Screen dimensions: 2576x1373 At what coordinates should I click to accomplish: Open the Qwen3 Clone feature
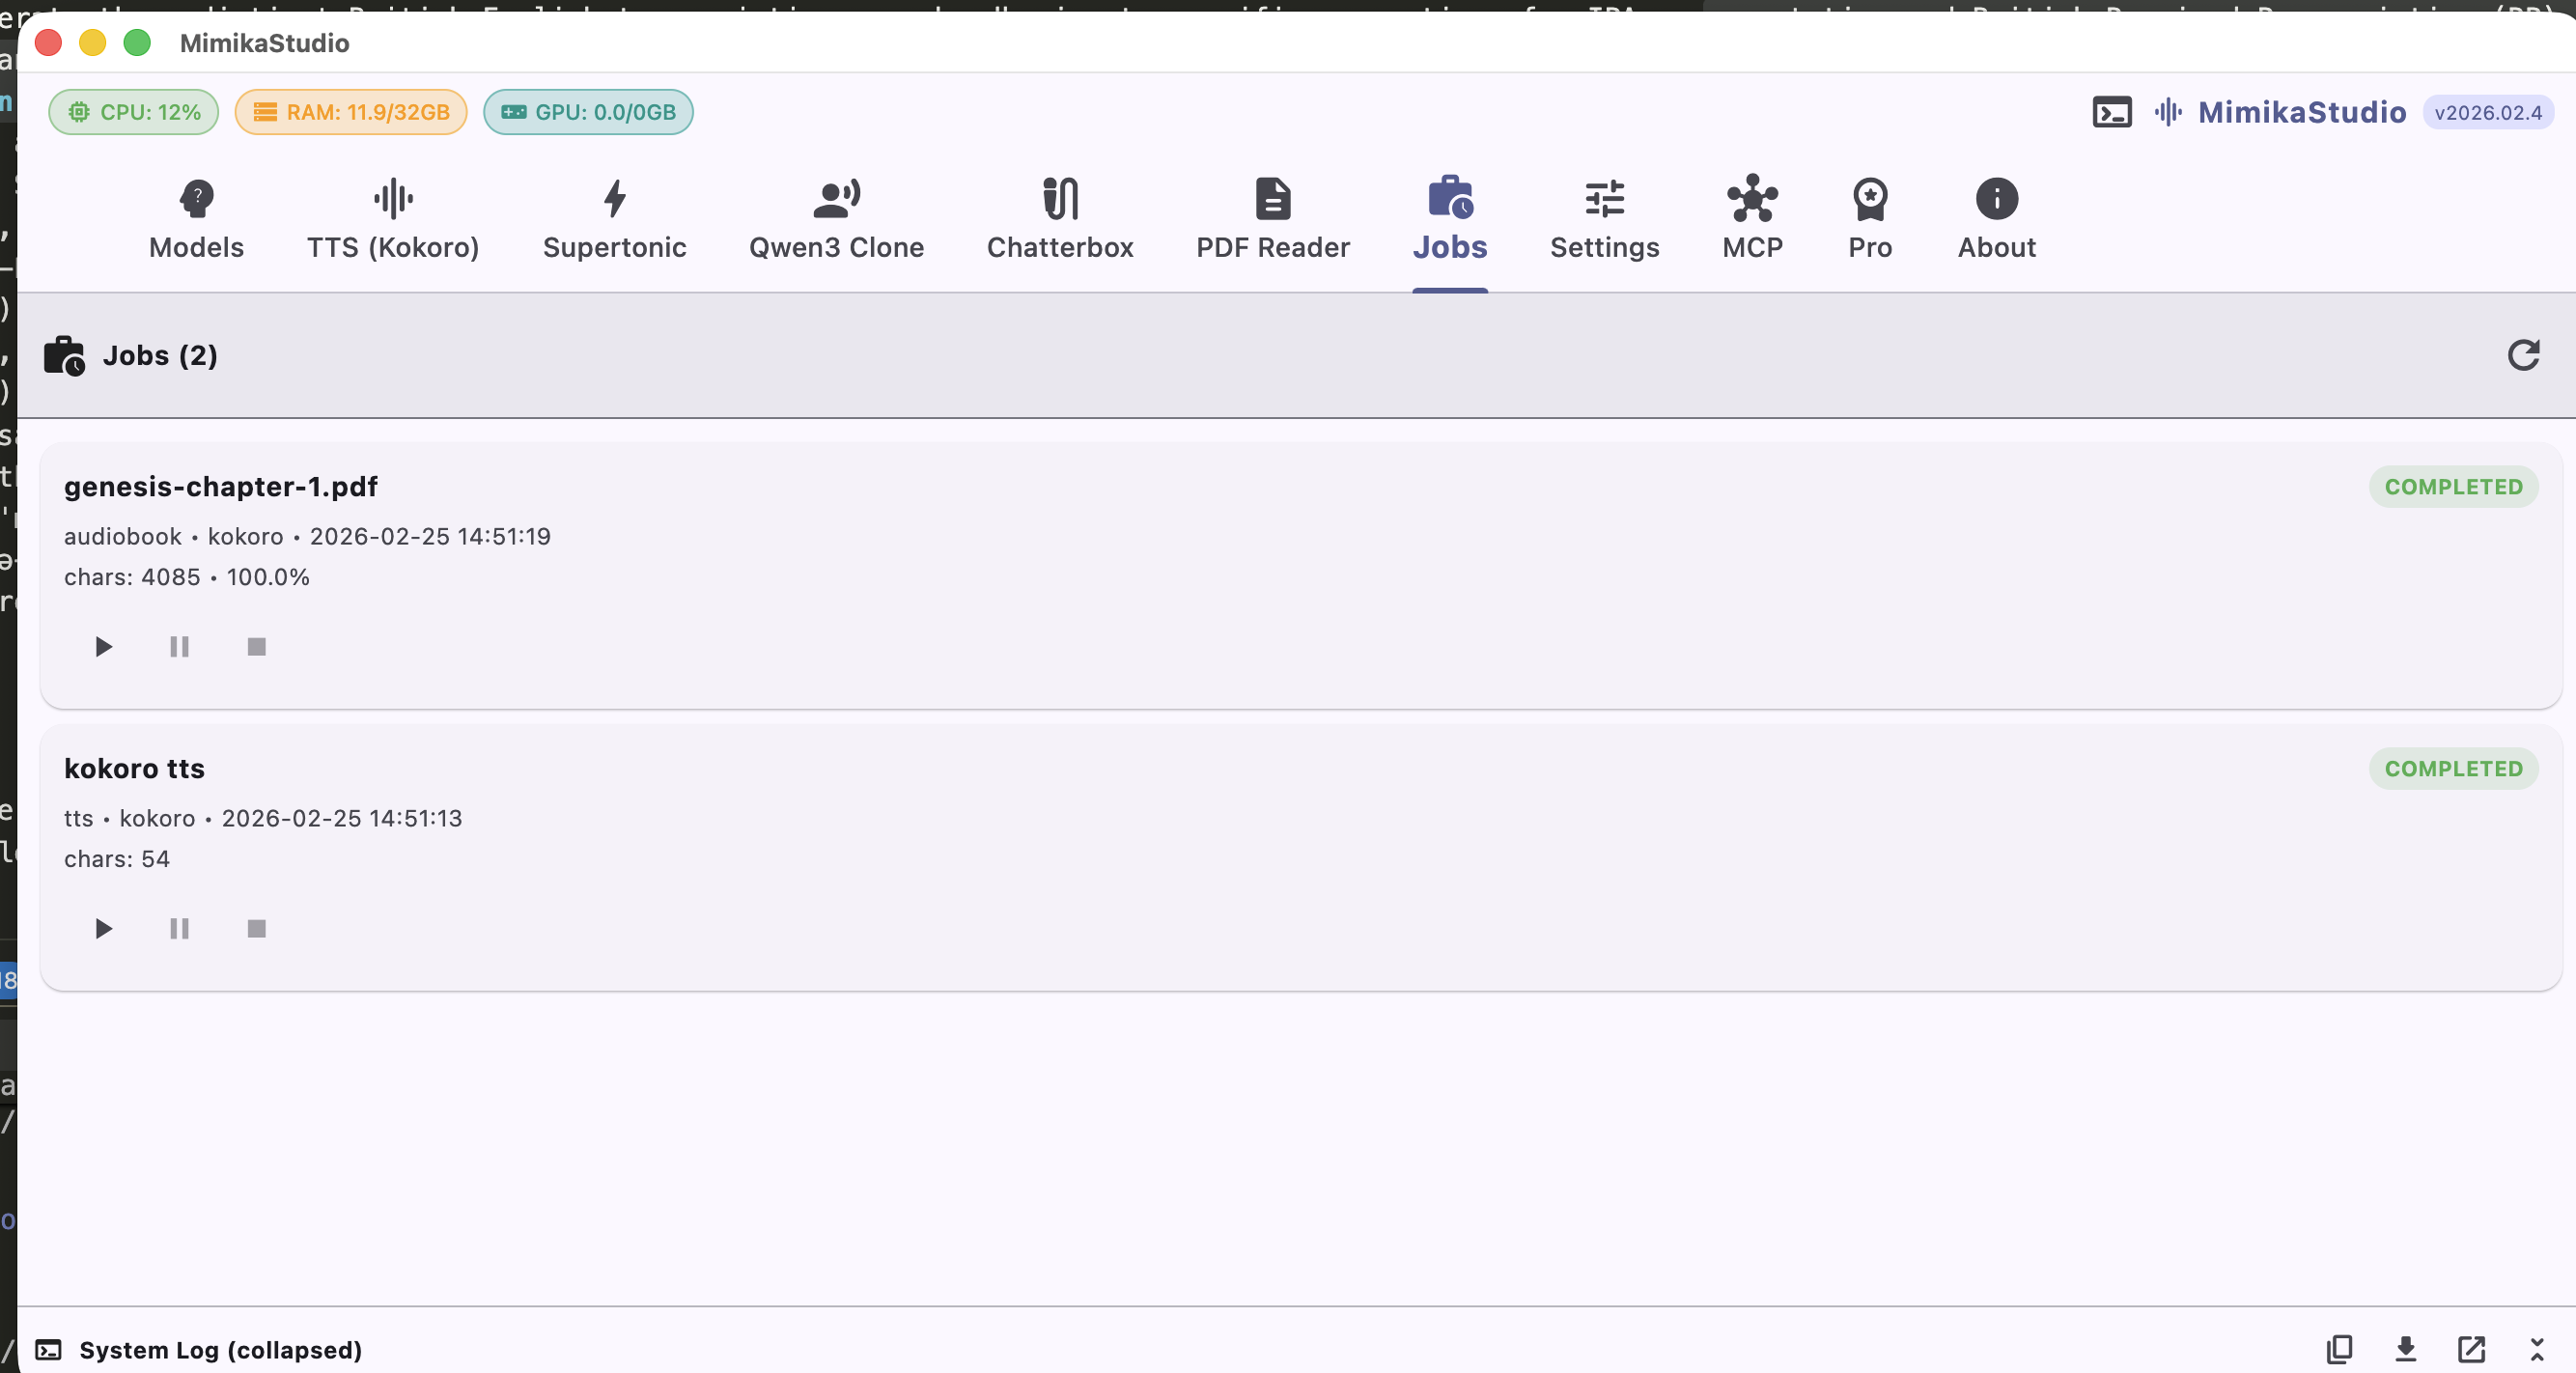836,218
